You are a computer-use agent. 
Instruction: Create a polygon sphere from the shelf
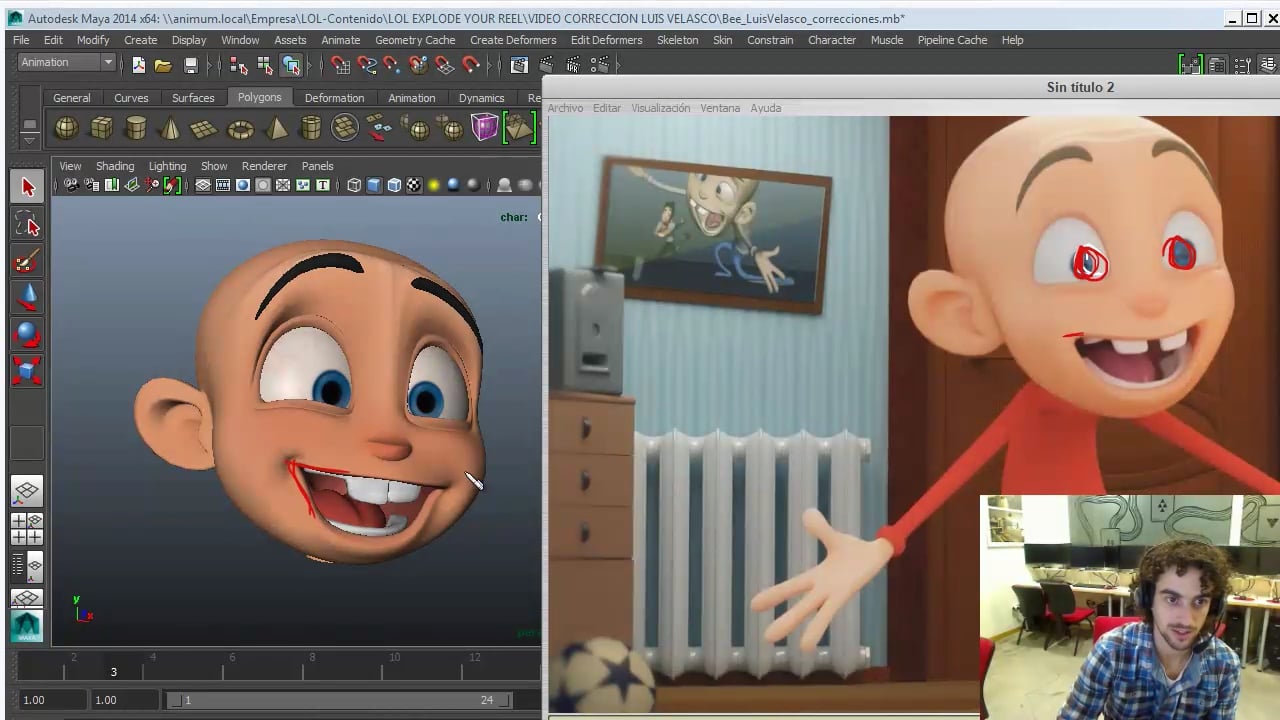[x=66, y=128]
